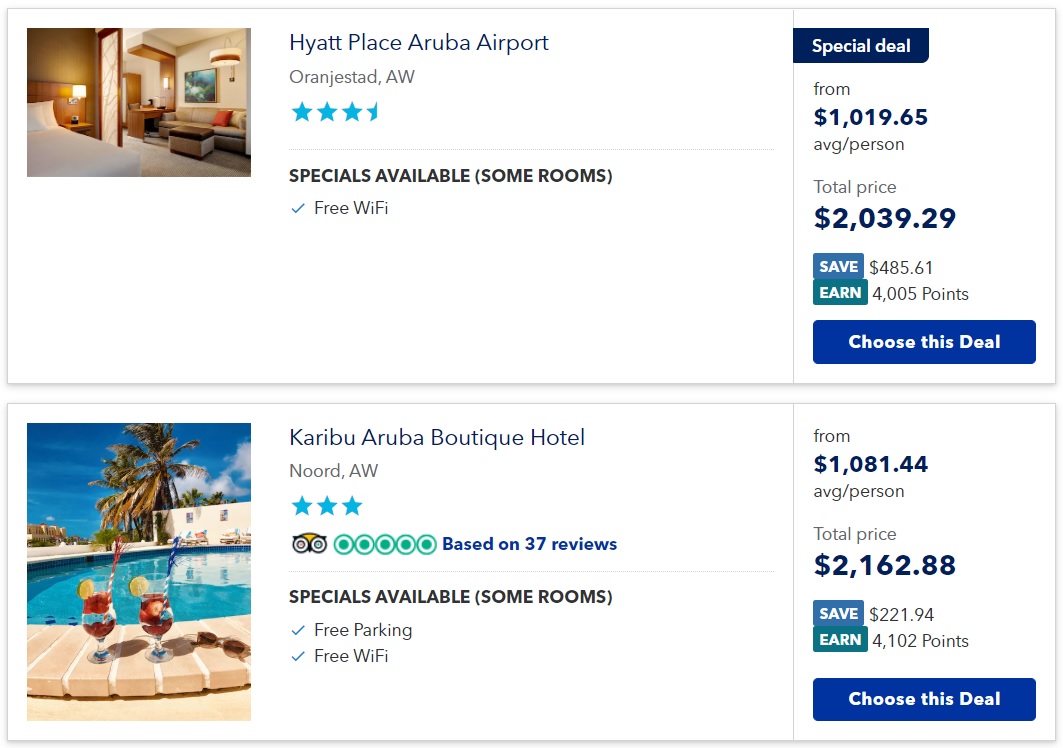Click the Karibu Aruba pool photo thumbnail
1063x748 pixels.
click(139, 571)
